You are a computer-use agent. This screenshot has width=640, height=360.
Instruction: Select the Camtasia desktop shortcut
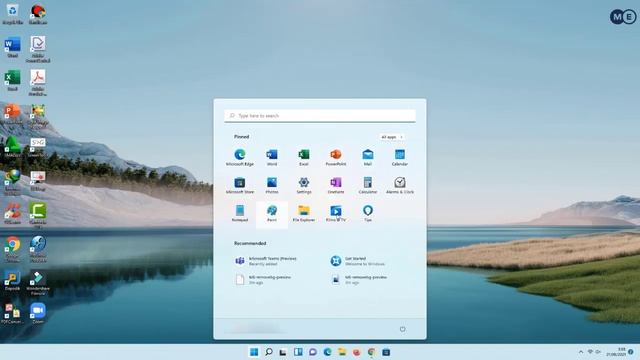pos(38,214)
